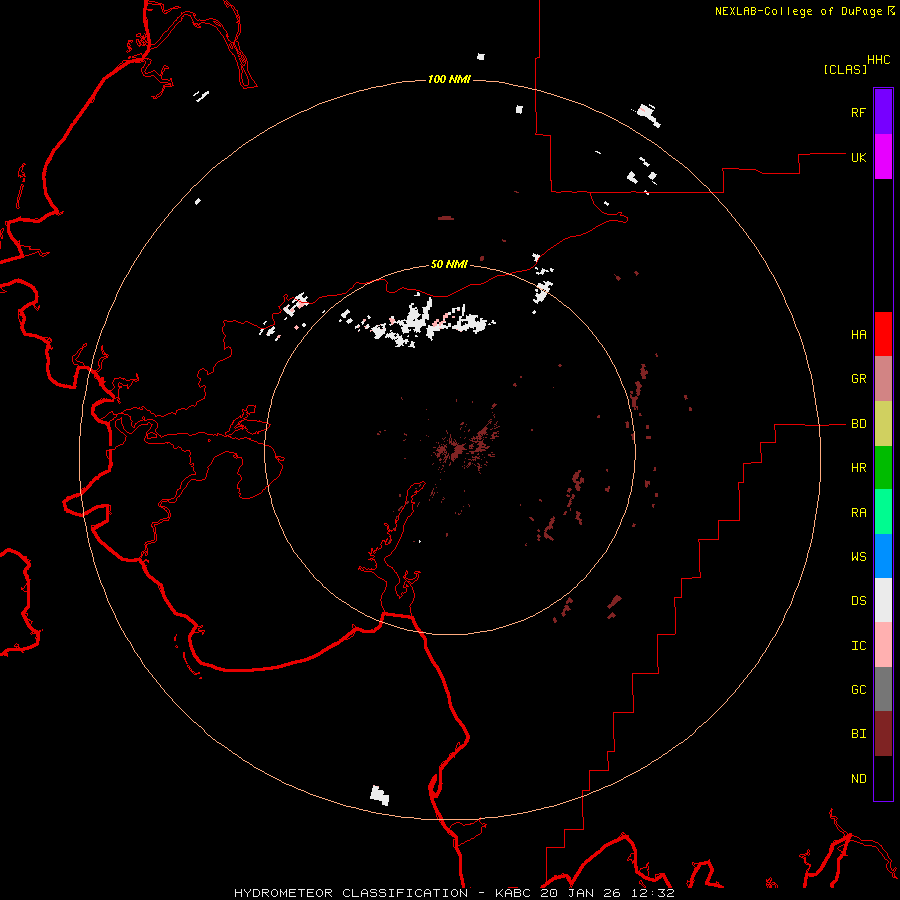Viewport: 900px width, 900px height.
Task: Click the [CLAS] units label
Action: tap(845, 69)
